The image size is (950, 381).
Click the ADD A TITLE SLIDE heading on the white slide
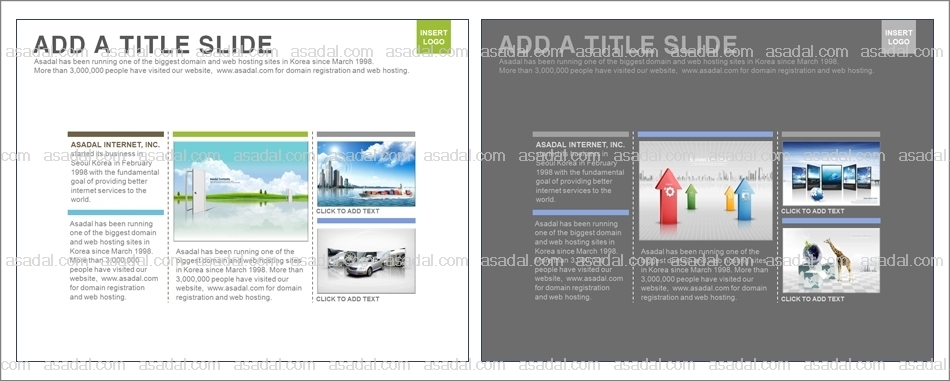153,44
